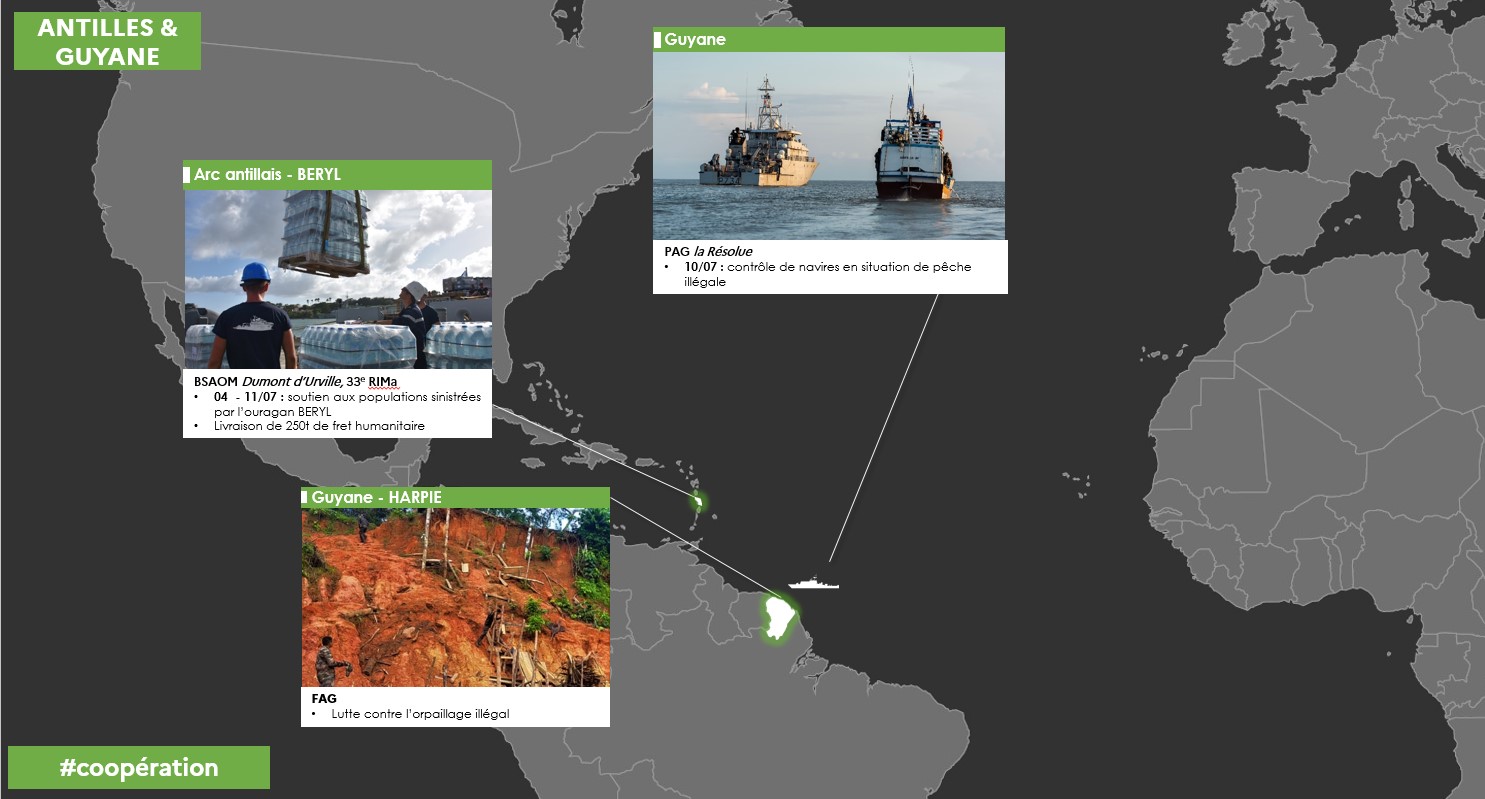Click the white ship icon off Guyane
Image resolution: width=1485 pixels, height=799 pixels.
(813, 582)
